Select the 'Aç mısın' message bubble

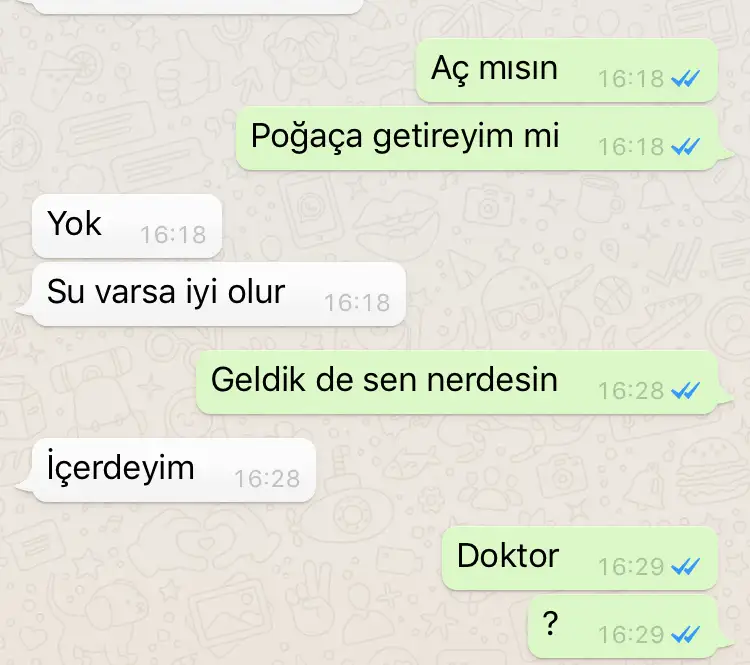tap(567, 70)
